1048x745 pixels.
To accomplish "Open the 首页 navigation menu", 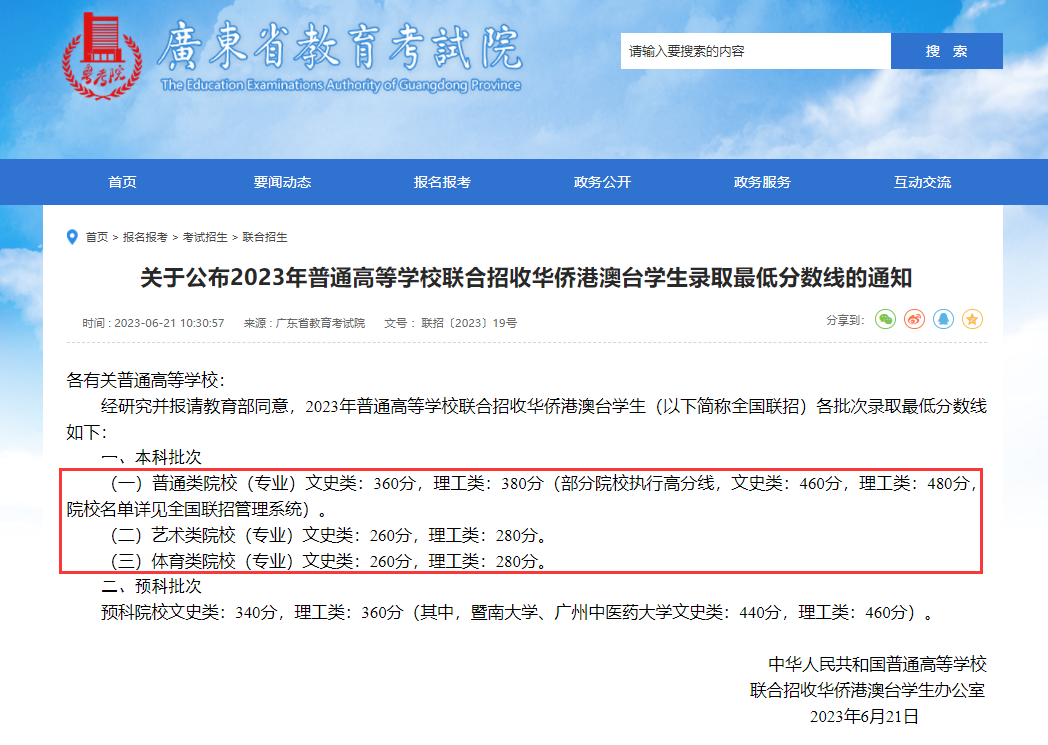I will point(123,182).
